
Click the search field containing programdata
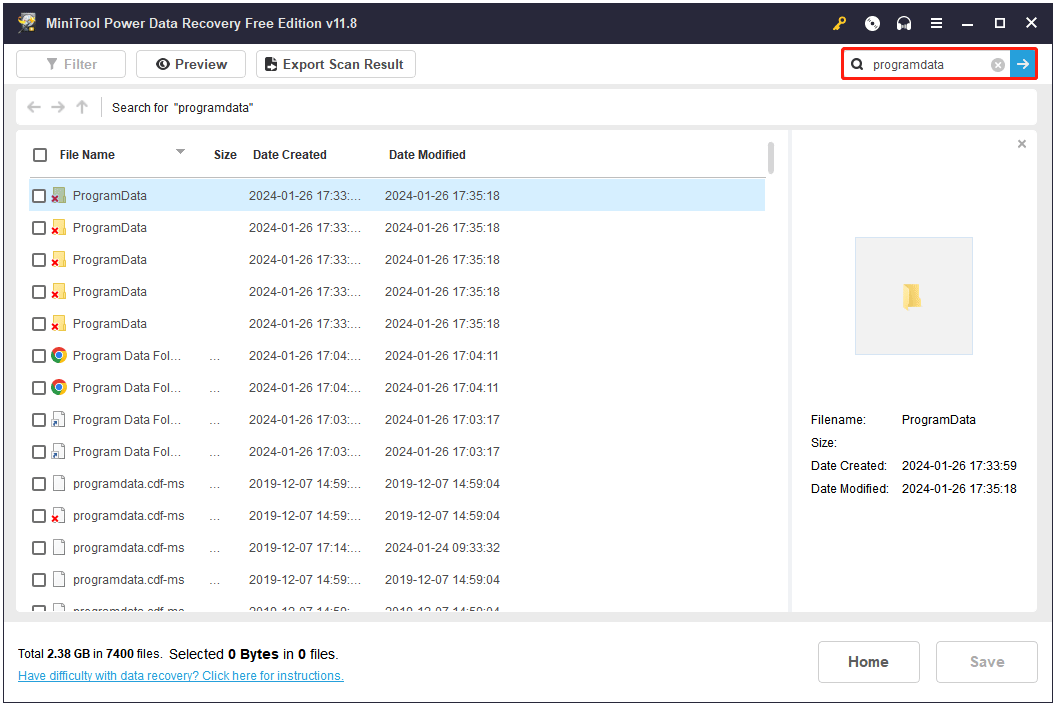(x=929, y=65)
